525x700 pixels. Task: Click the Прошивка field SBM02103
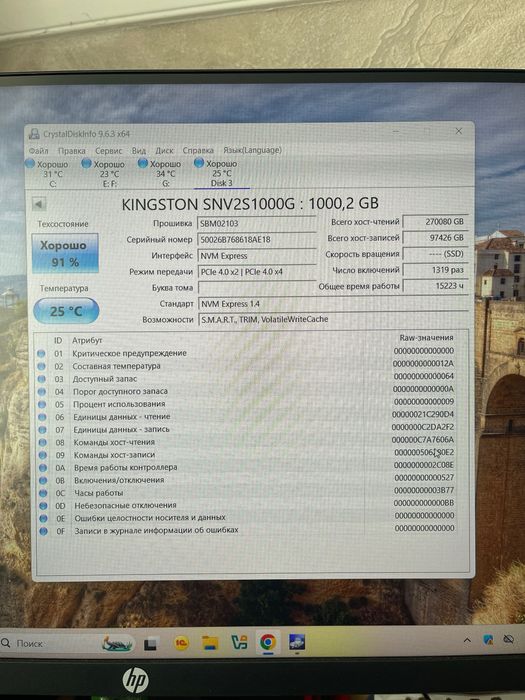256,223
